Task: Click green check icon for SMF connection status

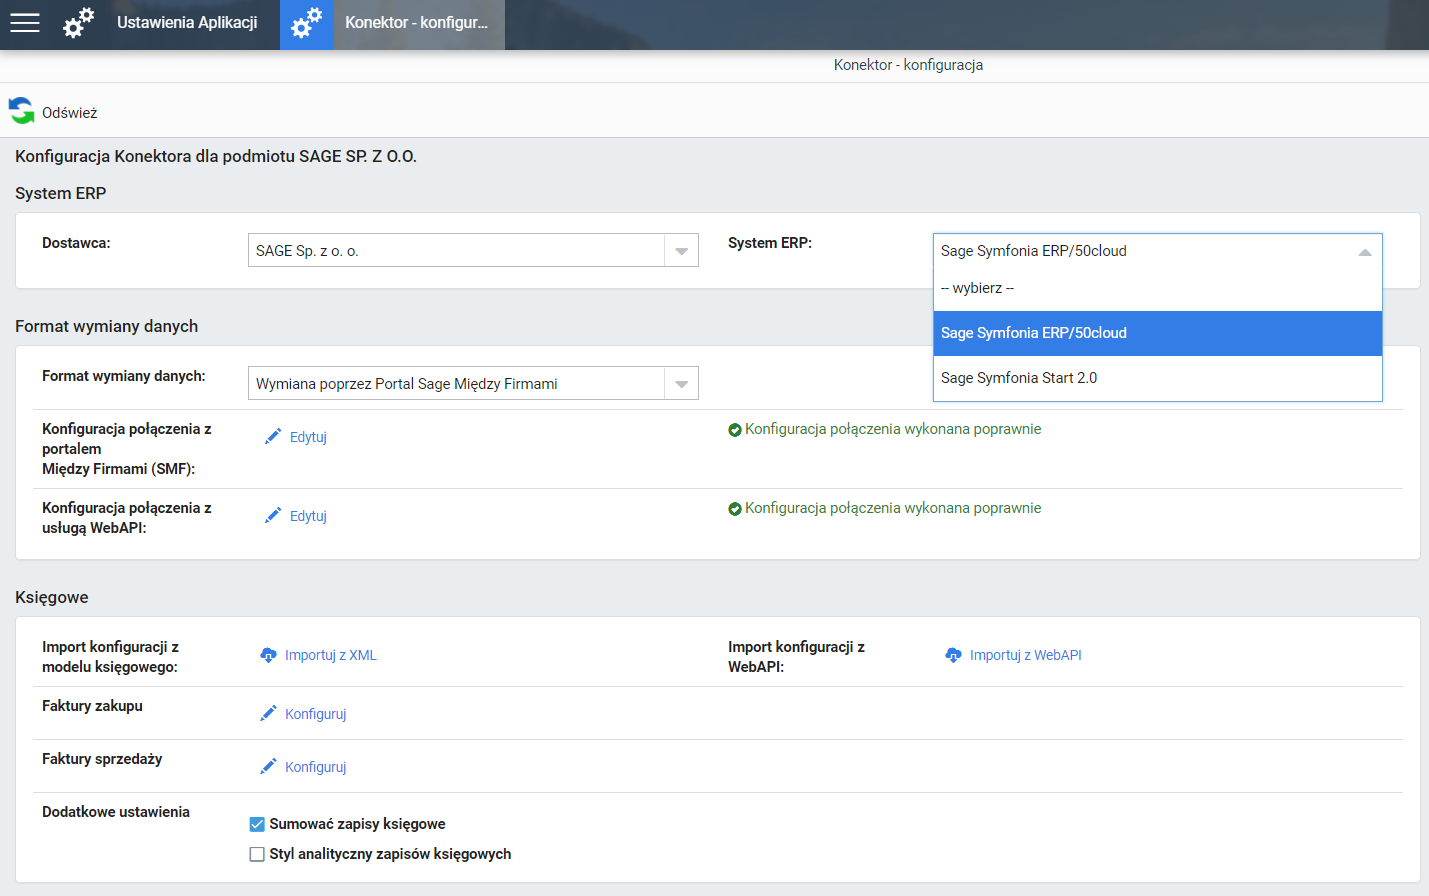Action: click(x=735, y=430)
